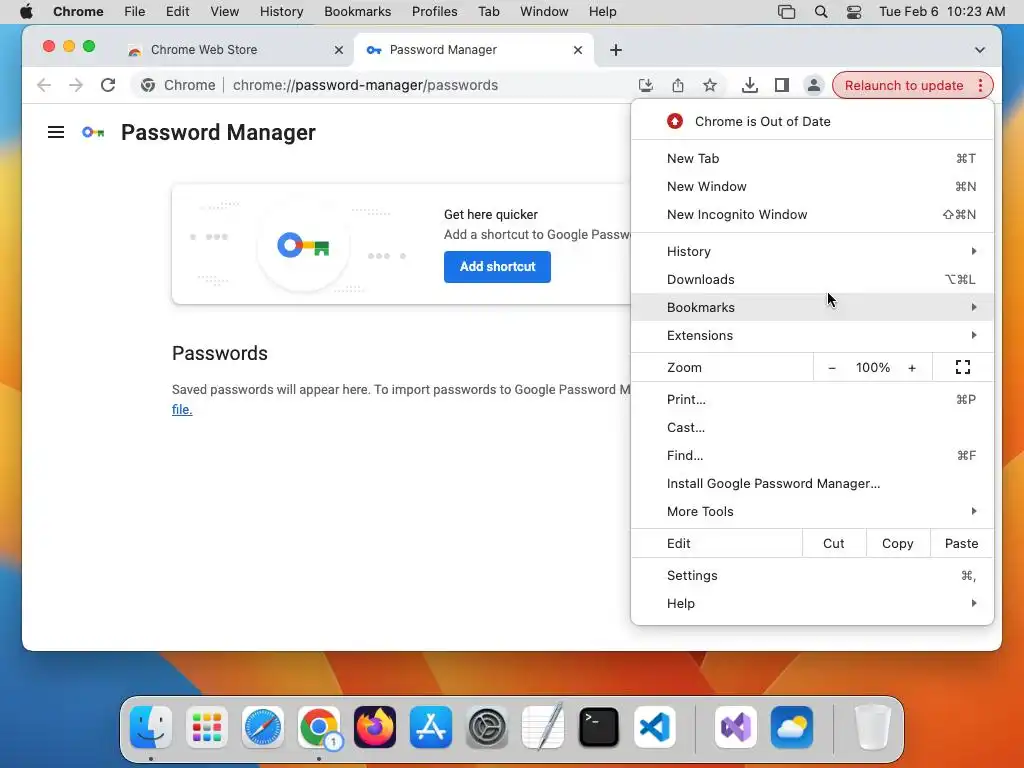This screenshot has width=1024, height=768.
Task: Select New Tab from the menu
Action: pyautogui.click(x=812, y=159)
